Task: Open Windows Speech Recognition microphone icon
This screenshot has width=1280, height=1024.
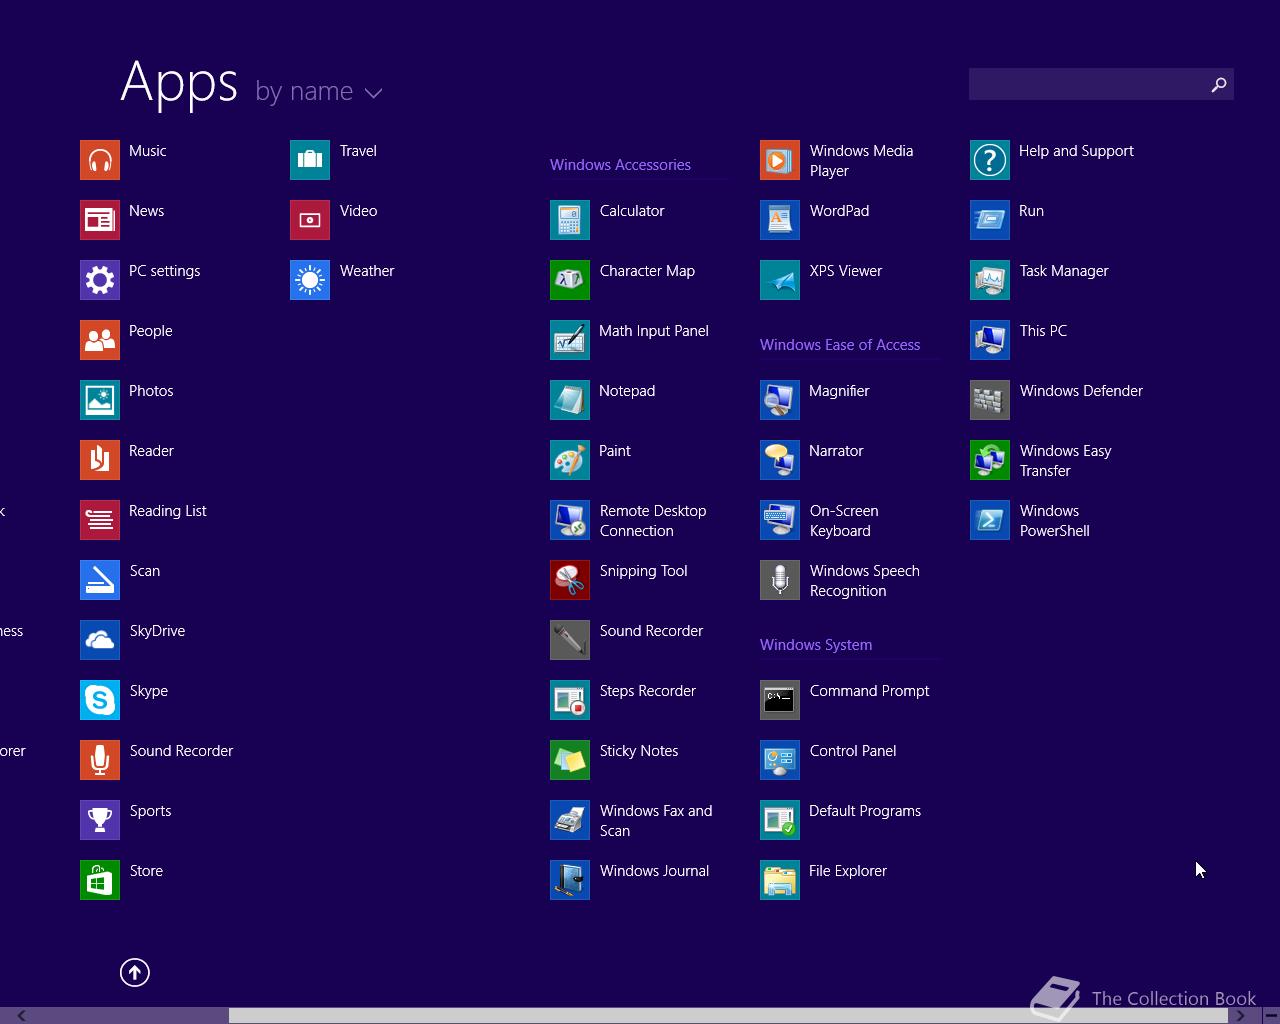Action: (780, 580)
